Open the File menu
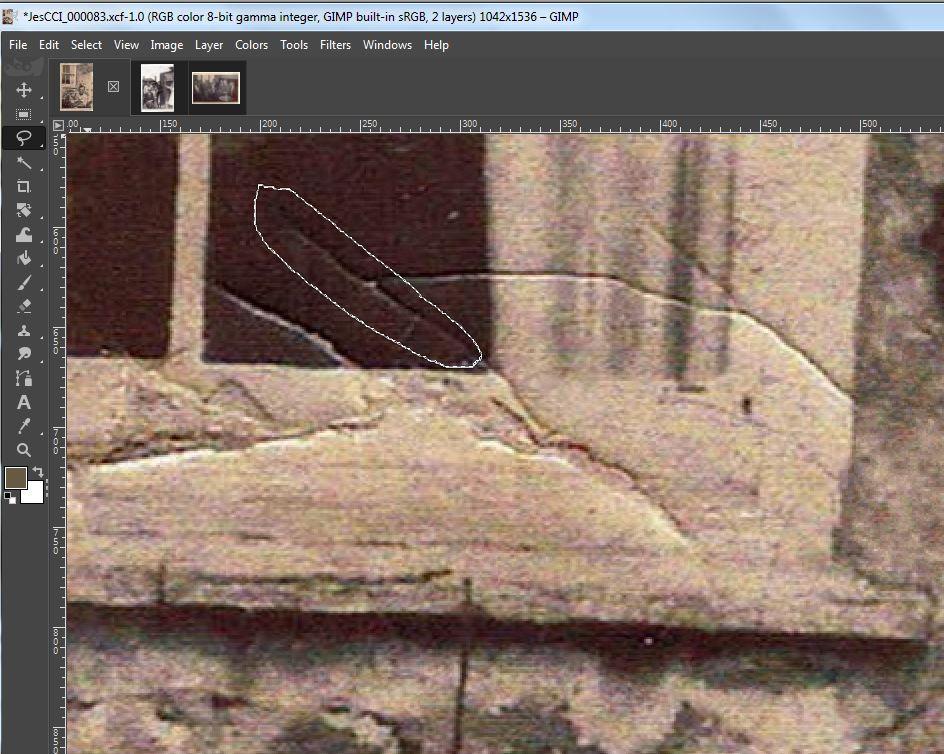 click(x=18, y=45)
